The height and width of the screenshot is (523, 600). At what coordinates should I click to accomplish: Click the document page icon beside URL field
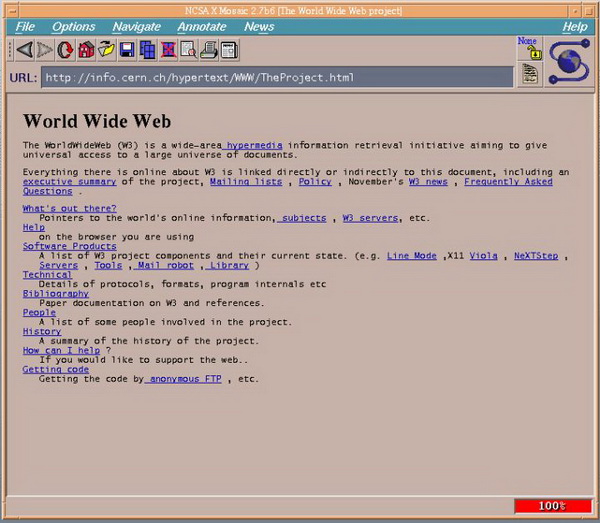tap(529, 75)
